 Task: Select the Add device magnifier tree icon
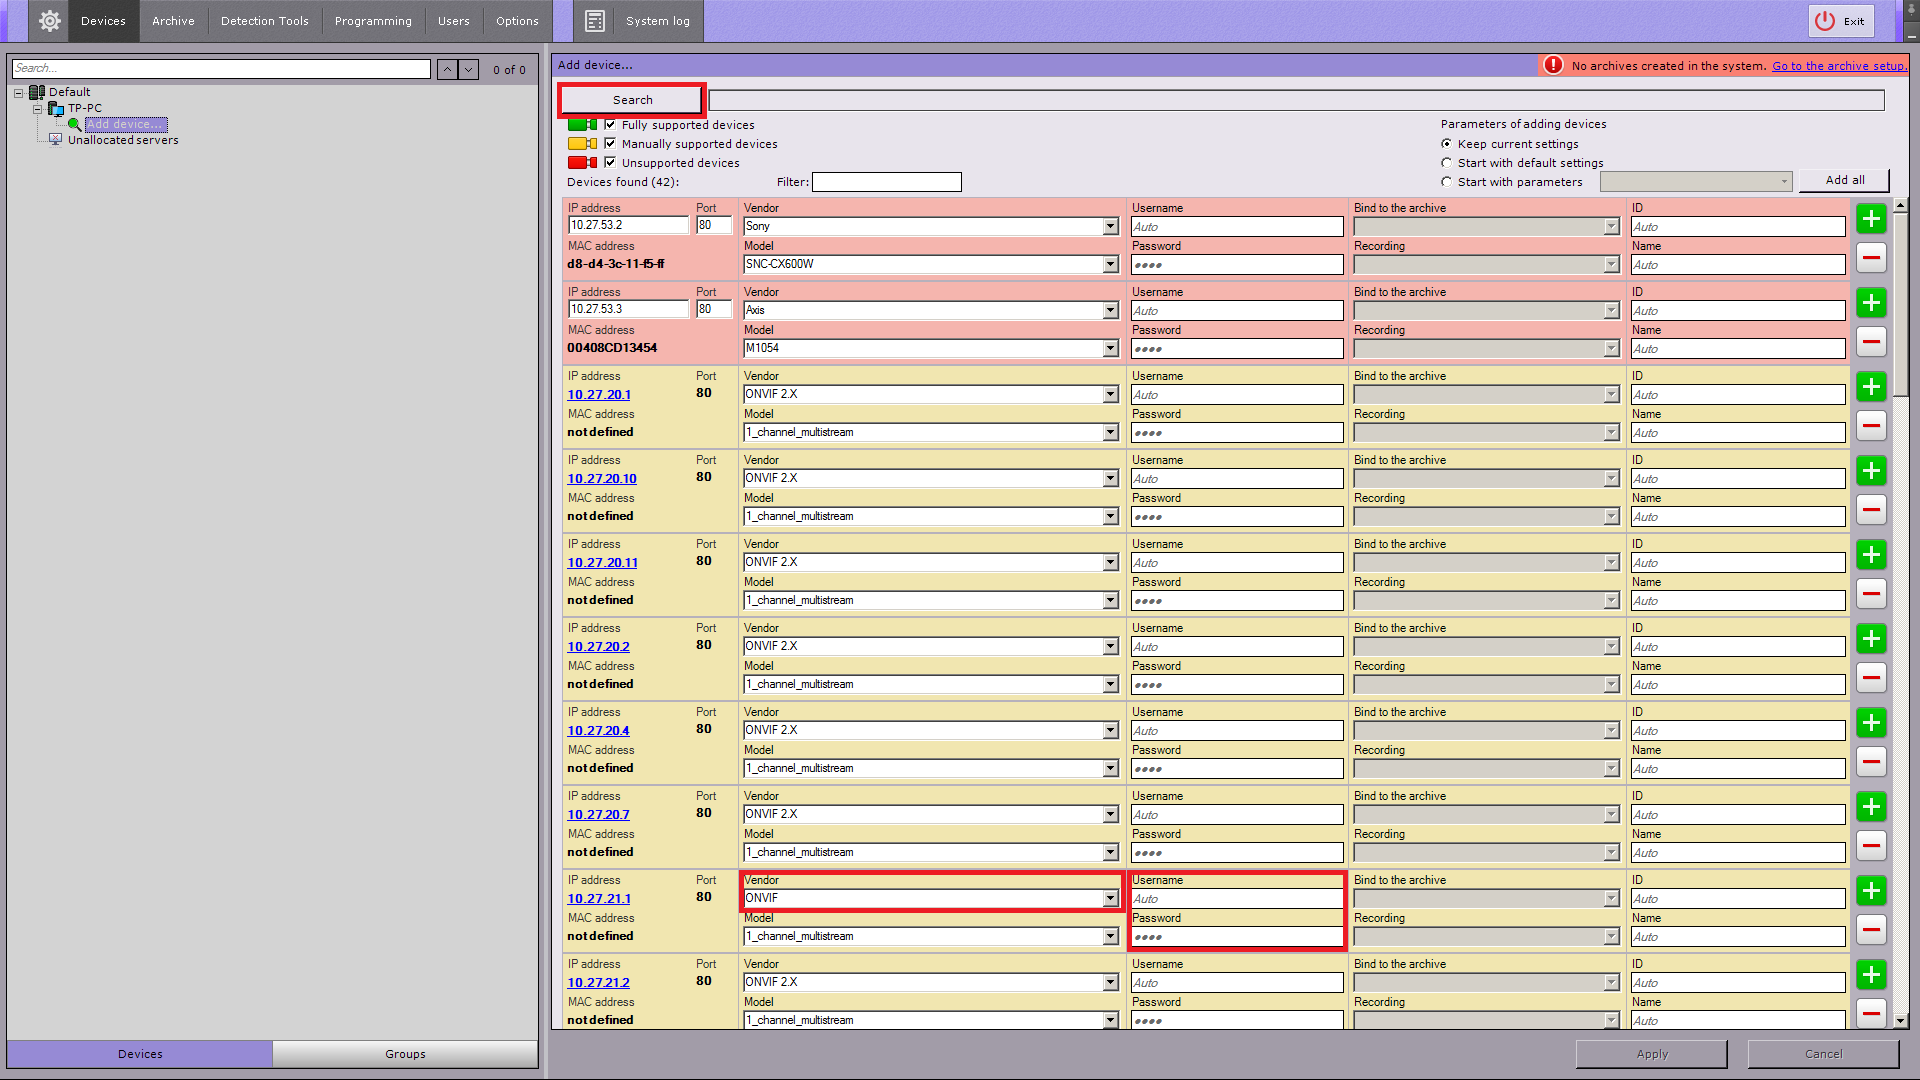75,125
